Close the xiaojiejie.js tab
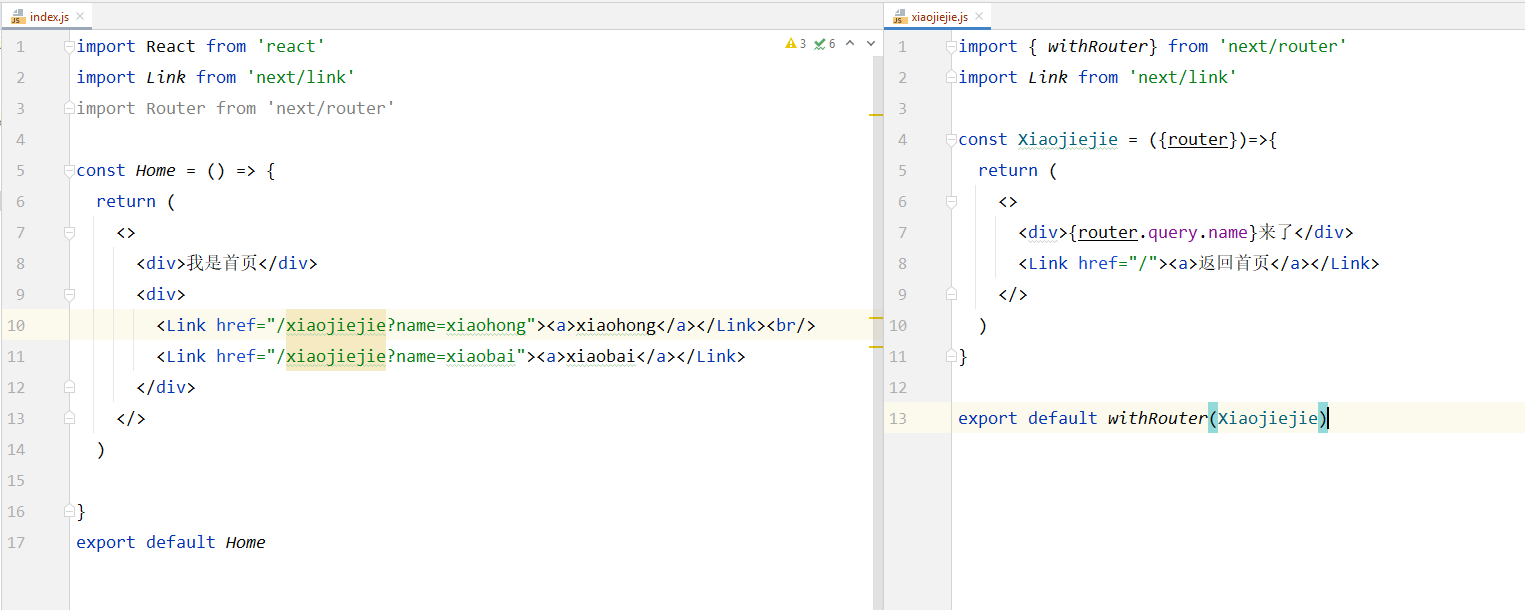The image size is (1525, 610). point(980,17)
